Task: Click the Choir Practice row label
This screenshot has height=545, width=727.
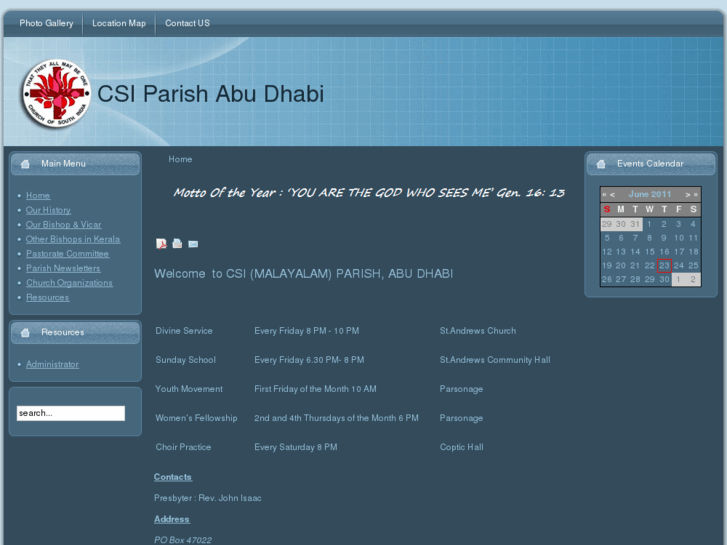Action: point(183,447)
